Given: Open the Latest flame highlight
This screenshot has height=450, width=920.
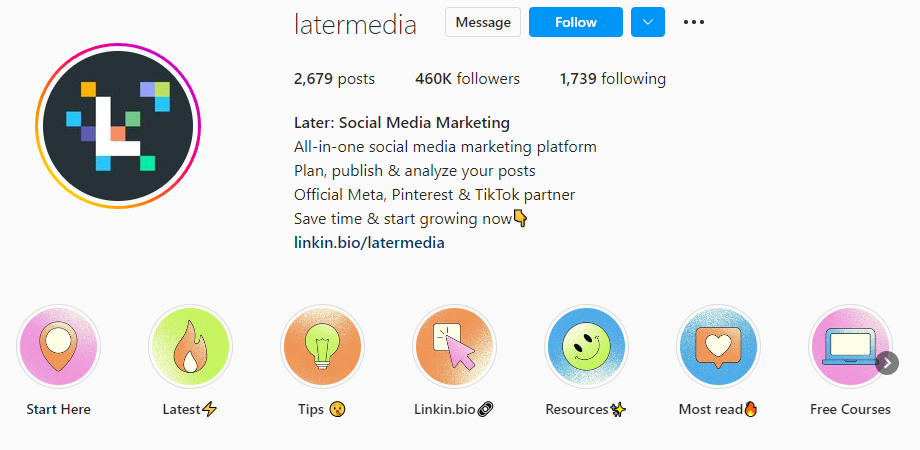Looking at the screenshot, I should pos(190,346).
